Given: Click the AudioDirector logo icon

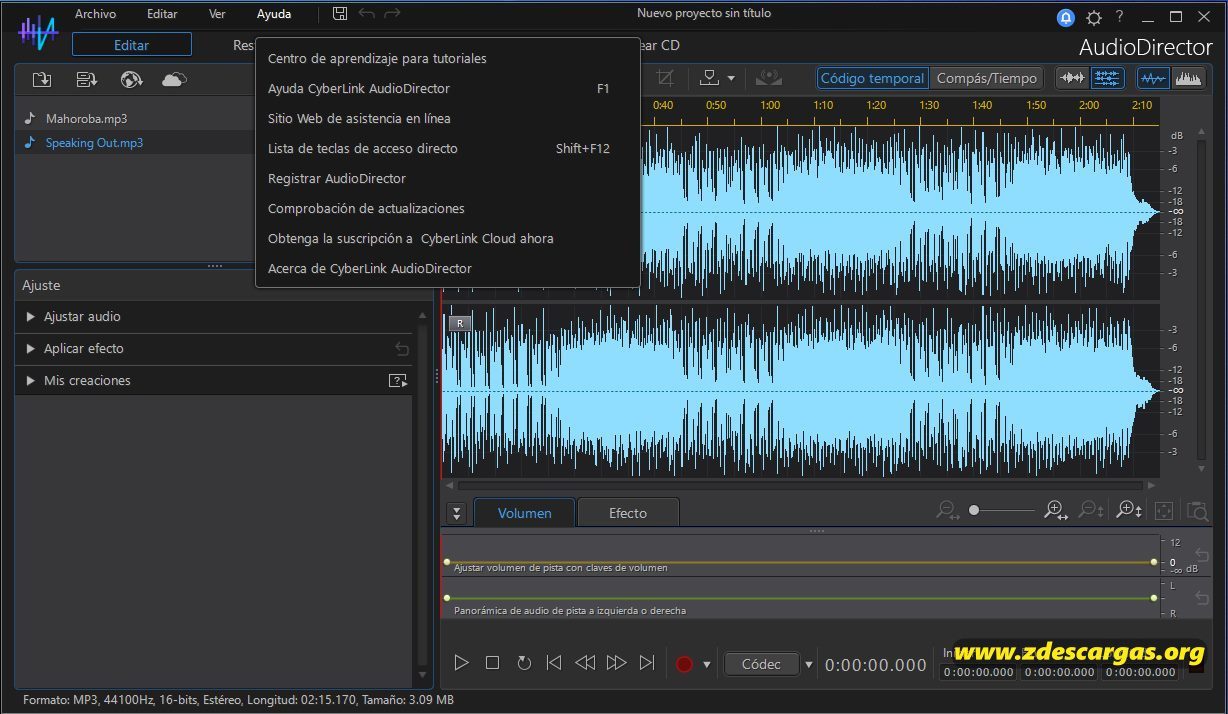Looking at the screenshot, I should pyautogui.click(x=38, y=32).
